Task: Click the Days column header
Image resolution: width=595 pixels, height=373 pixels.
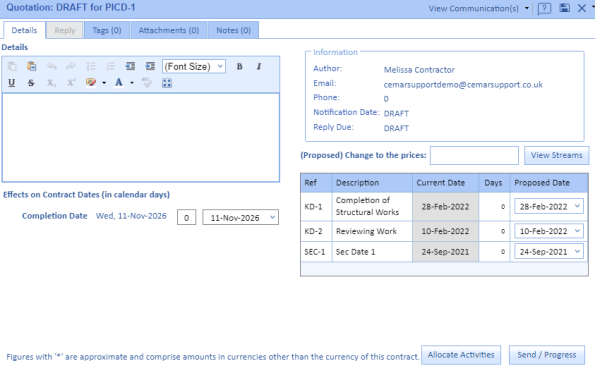Action: pyautogui.click(x=494, y=183)
